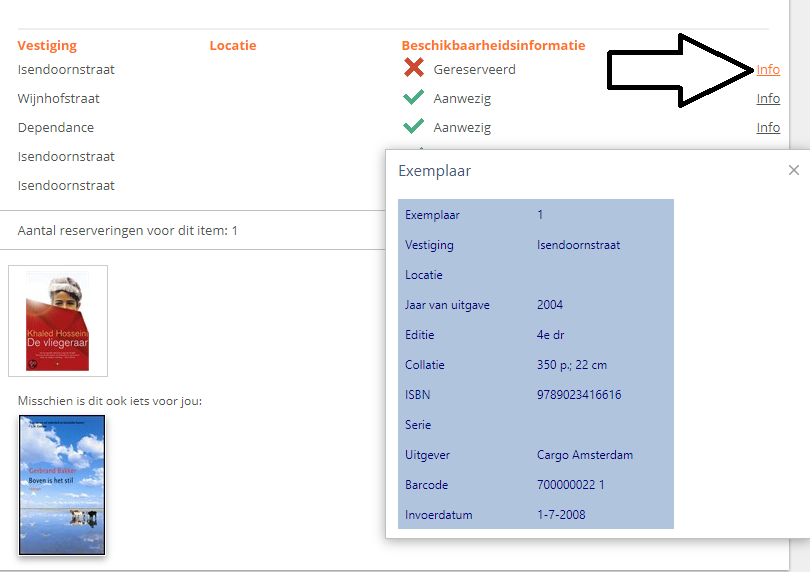Open Info link for Dependance copy
The height and width of the screenshot is (572, 810).
(768, 128)
